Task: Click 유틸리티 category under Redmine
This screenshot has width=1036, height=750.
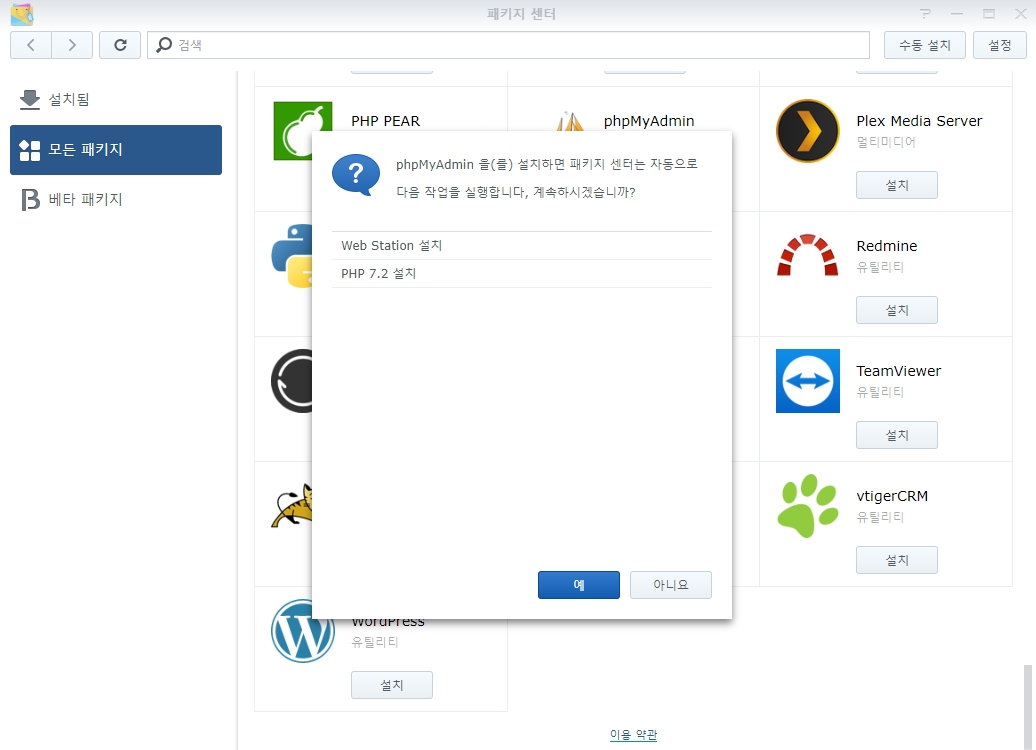Action: 880,267
